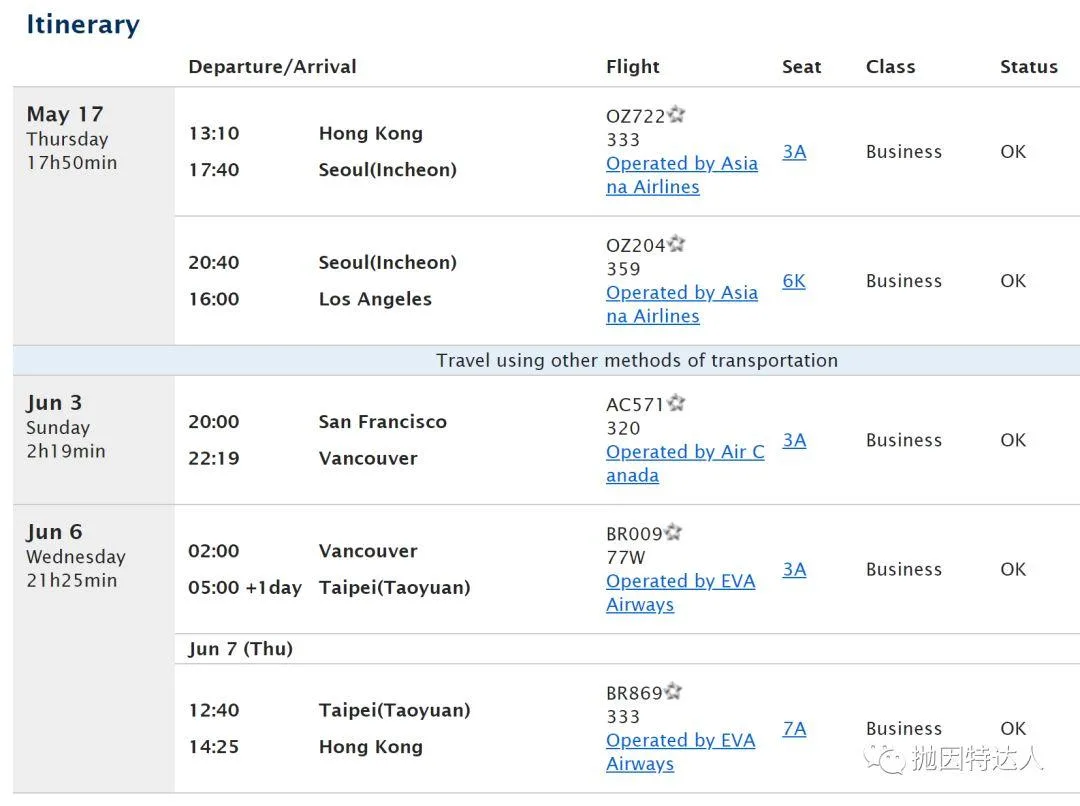Click the WeChat watermark icon

pos(885,758)
